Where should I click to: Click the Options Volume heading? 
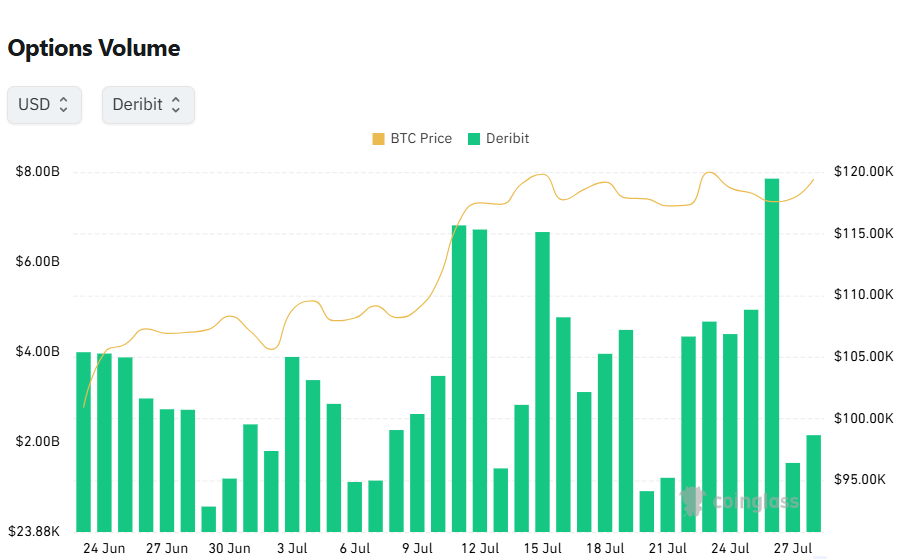(x=94, y=48)
